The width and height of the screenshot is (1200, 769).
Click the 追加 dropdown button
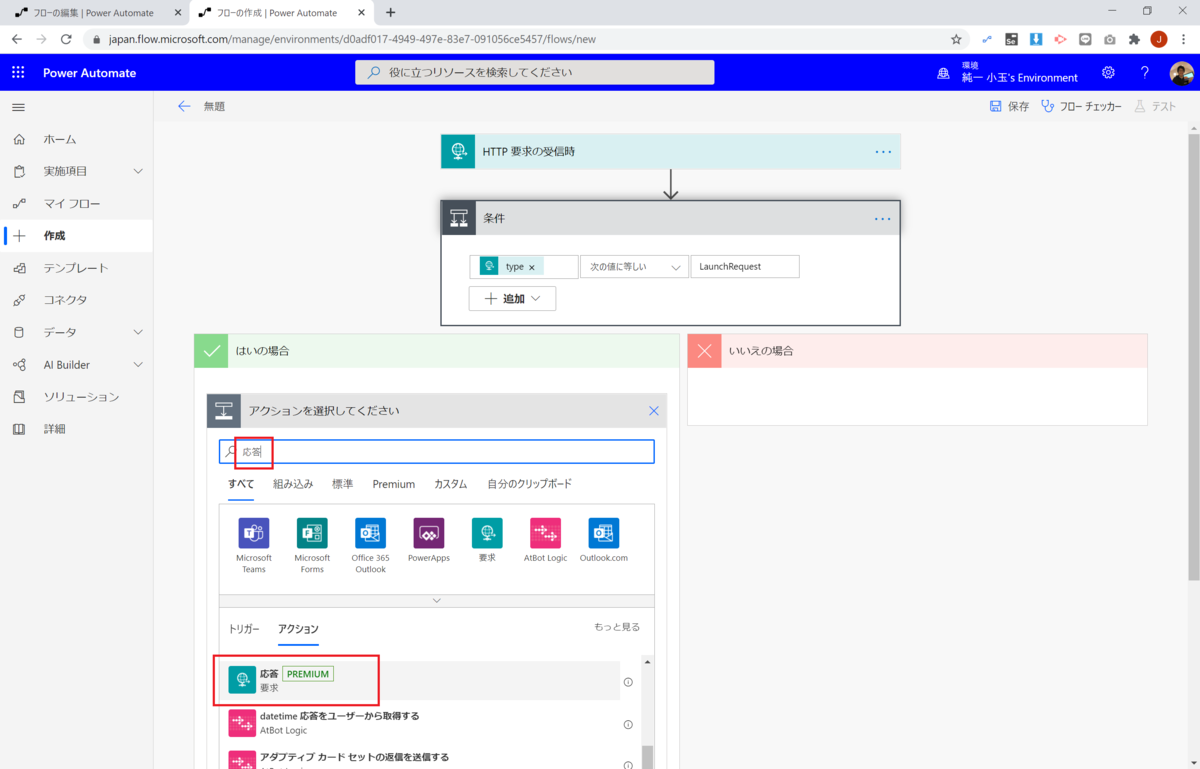(512, 298)
